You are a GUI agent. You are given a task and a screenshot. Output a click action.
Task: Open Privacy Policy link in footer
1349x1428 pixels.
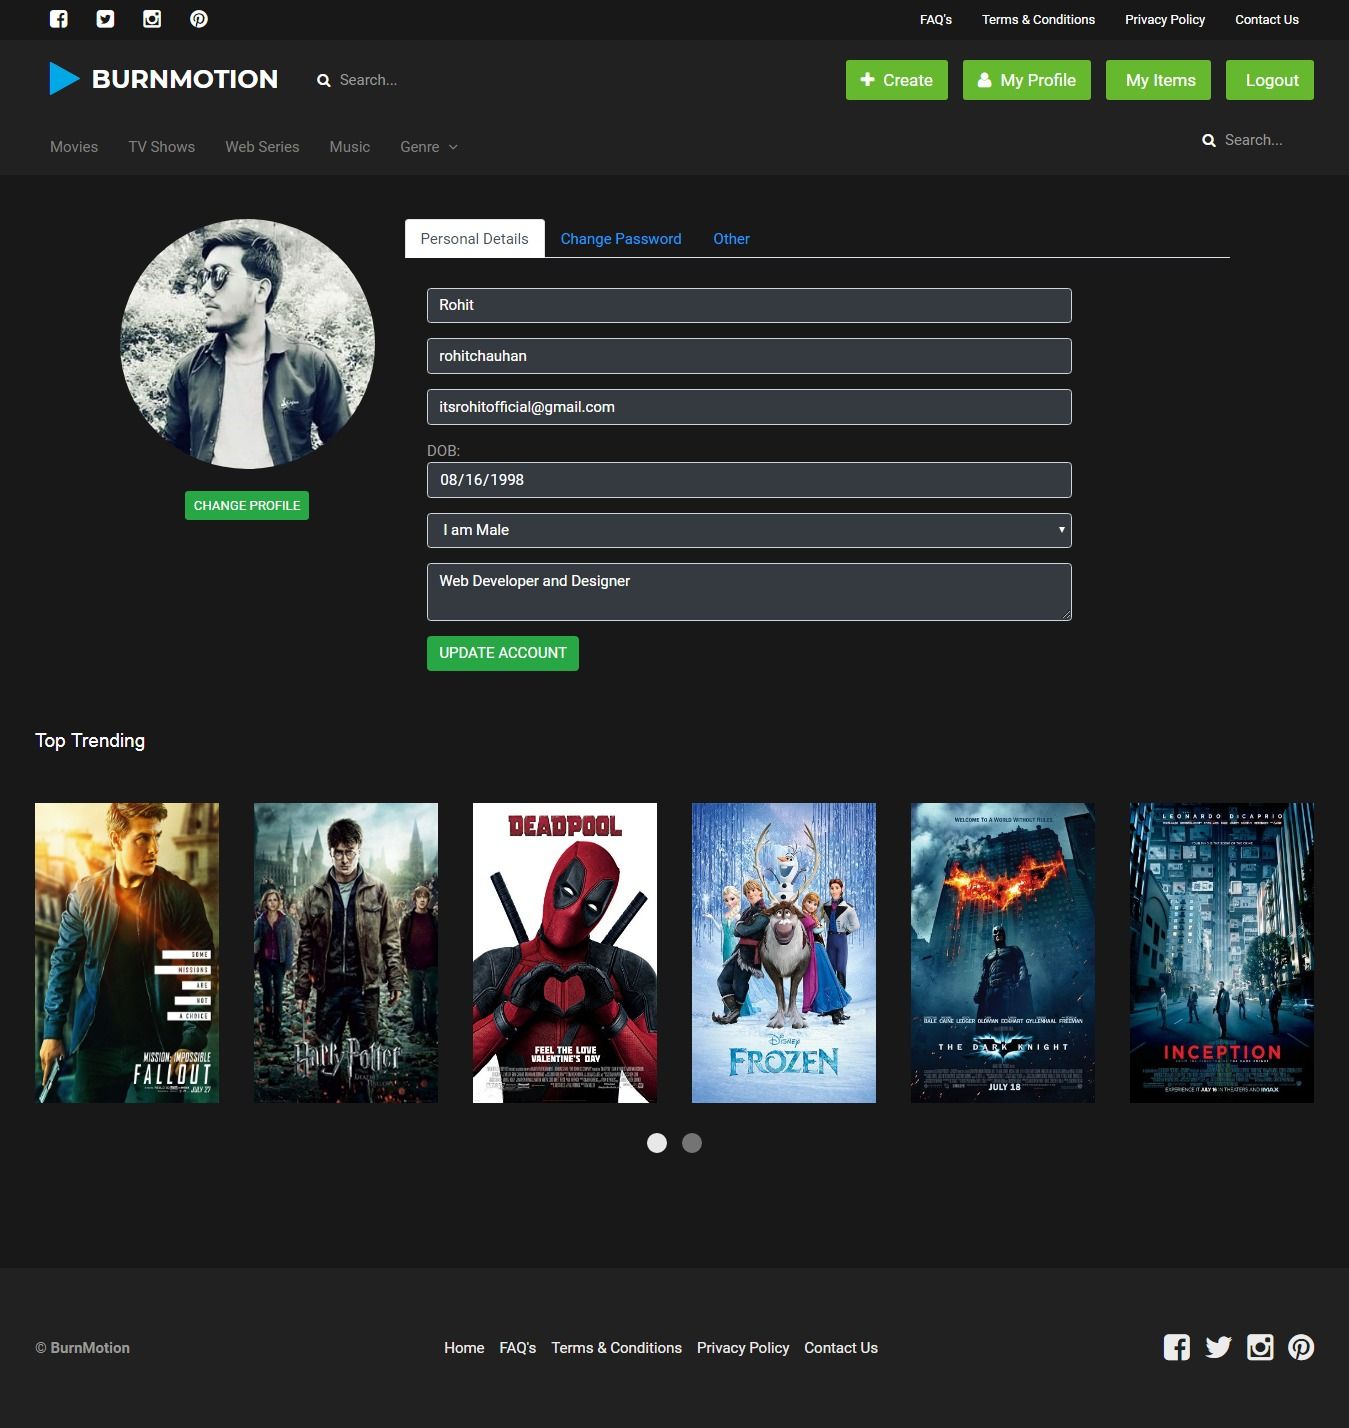pyautogui.click(x=743, y=1348)
